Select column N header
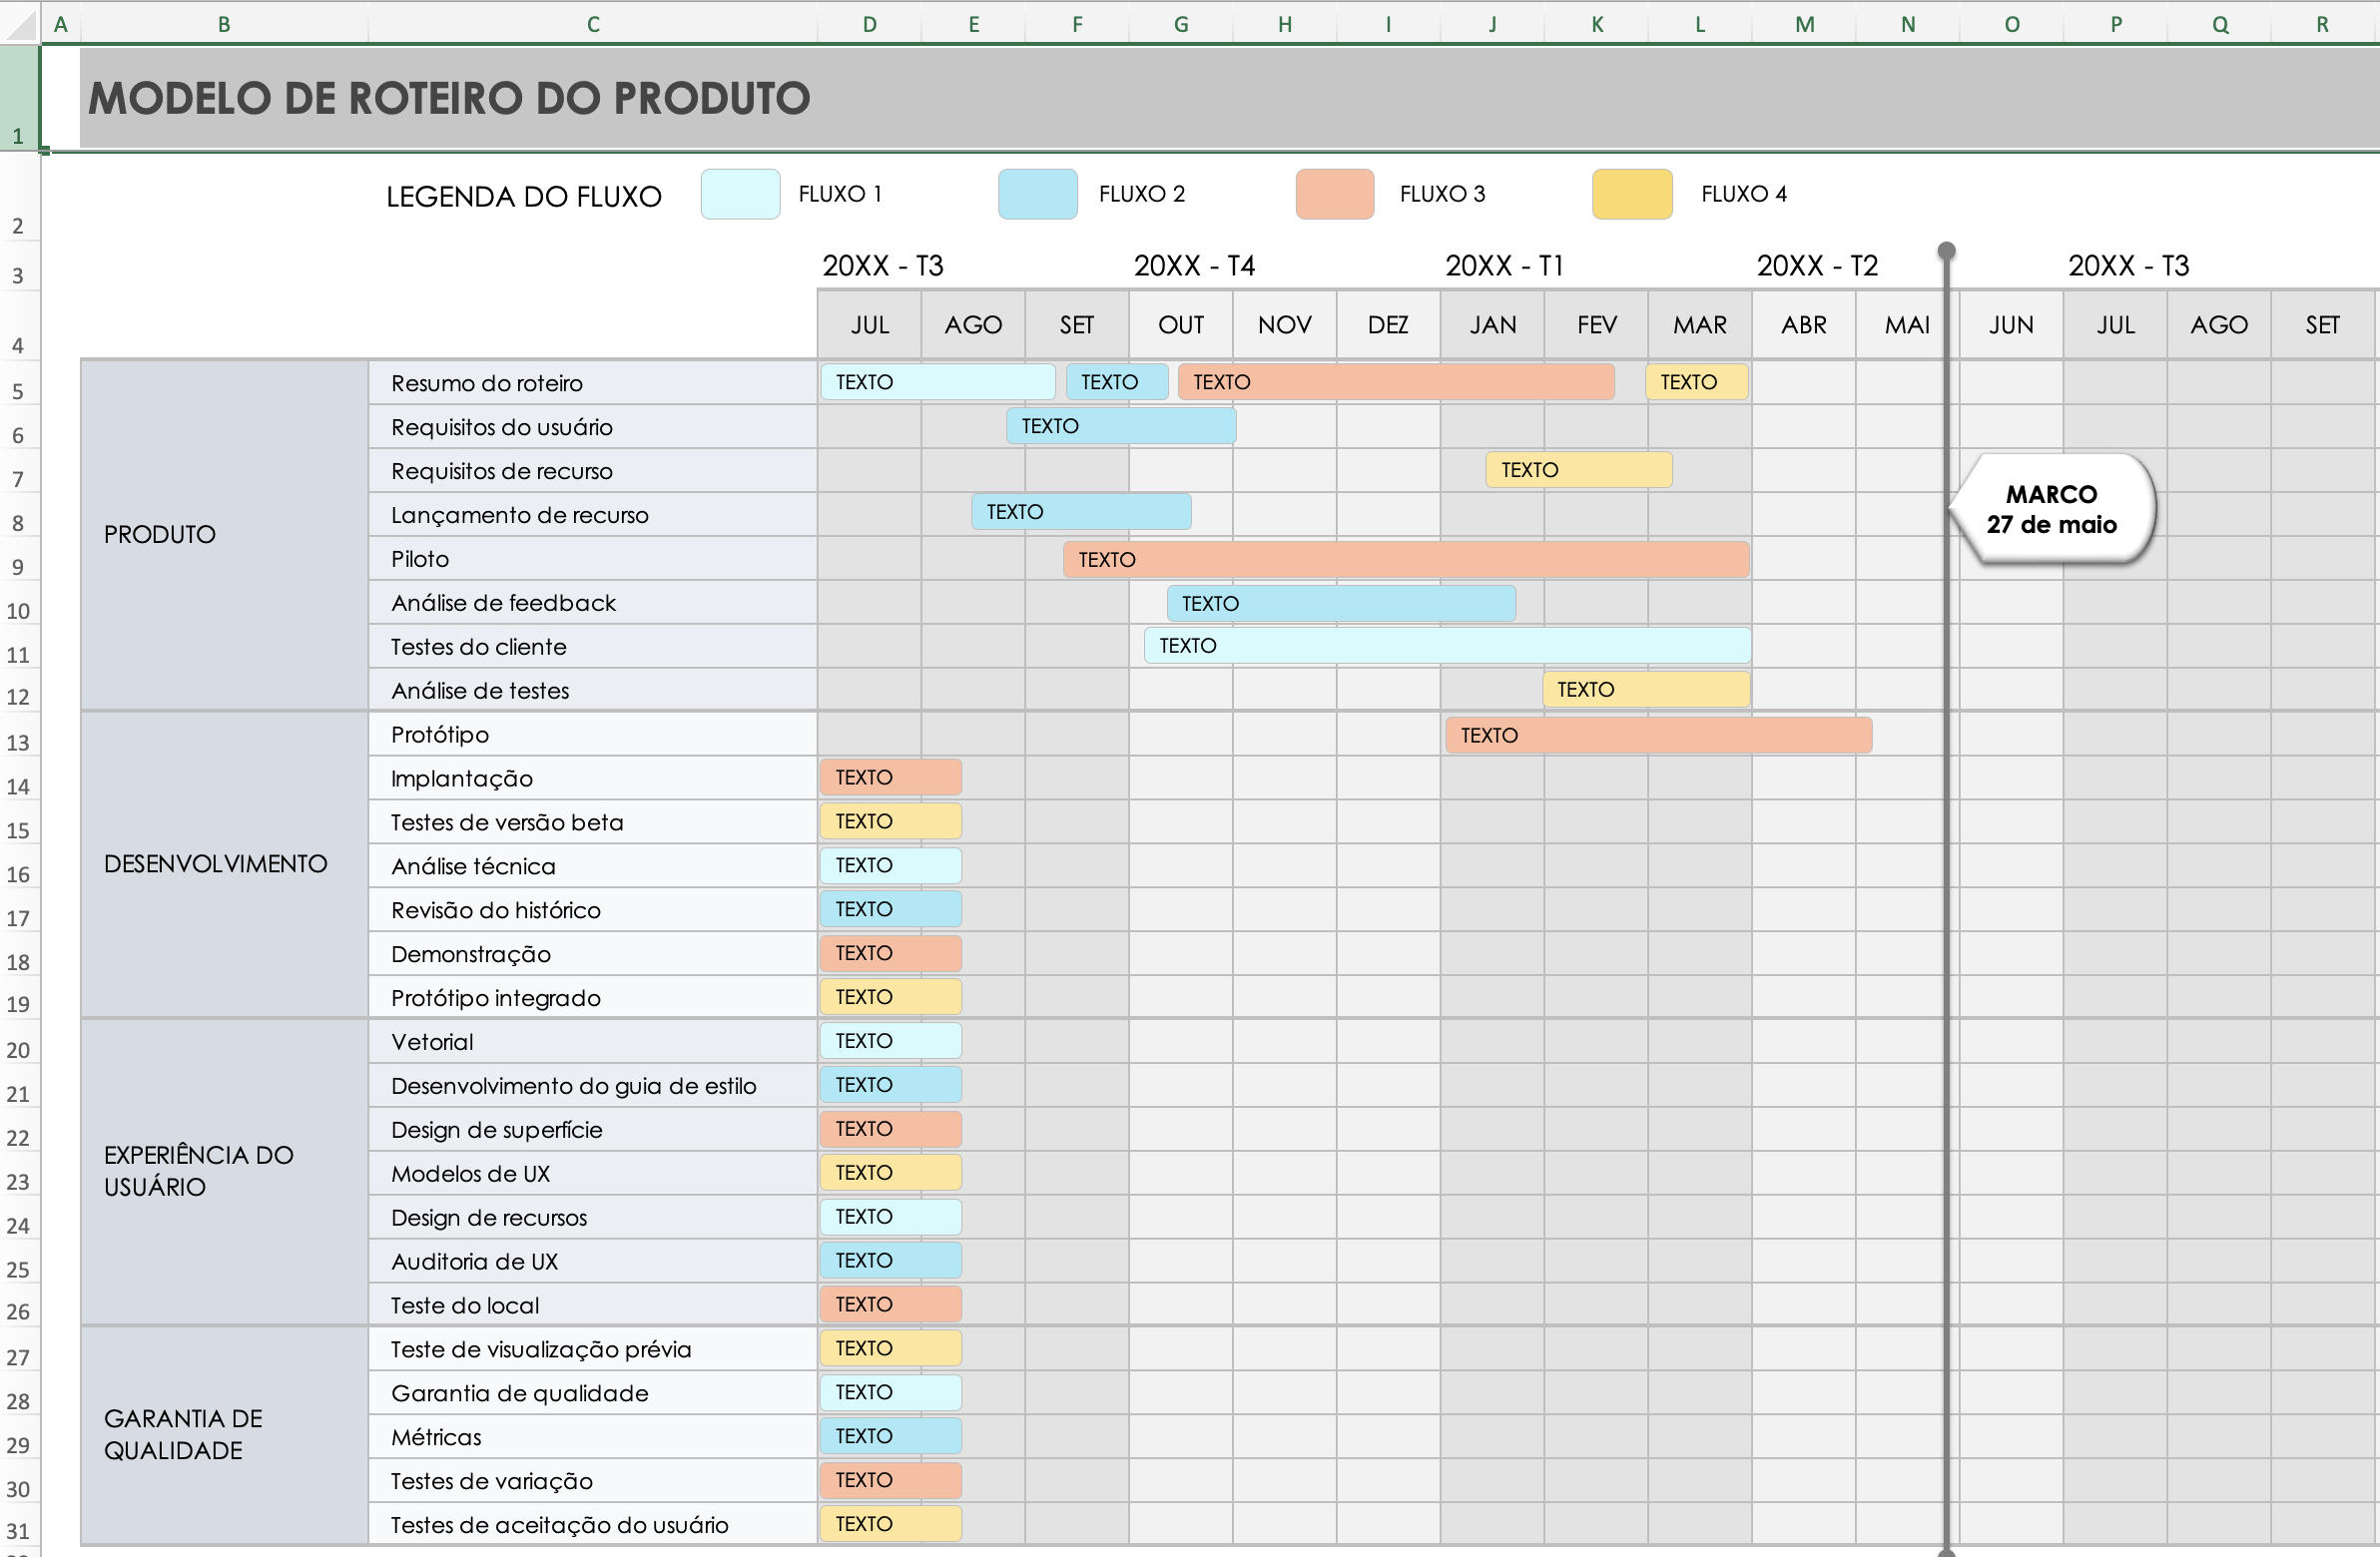The width and height of the screenshot is (2380, 1557). 1908,23
